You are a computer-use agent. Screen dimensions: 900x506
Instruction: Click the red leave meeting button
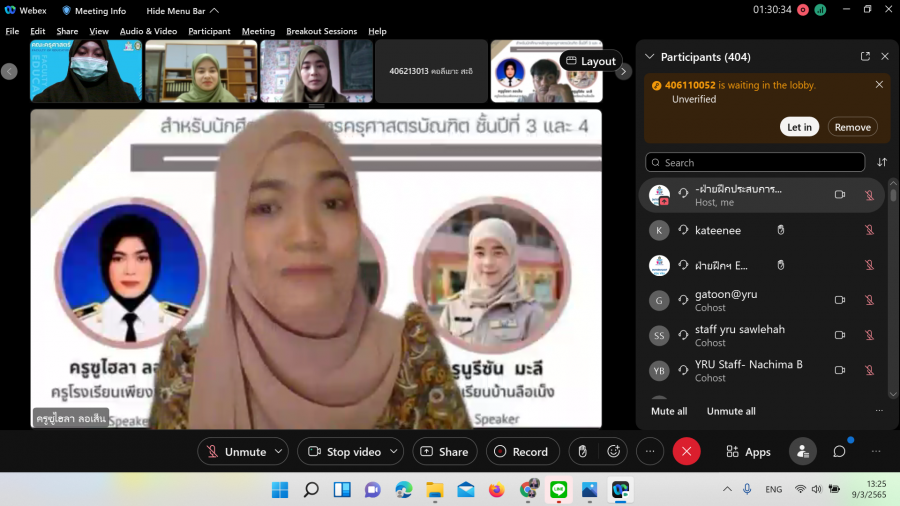pyautogui.click(x=686, y=452)
